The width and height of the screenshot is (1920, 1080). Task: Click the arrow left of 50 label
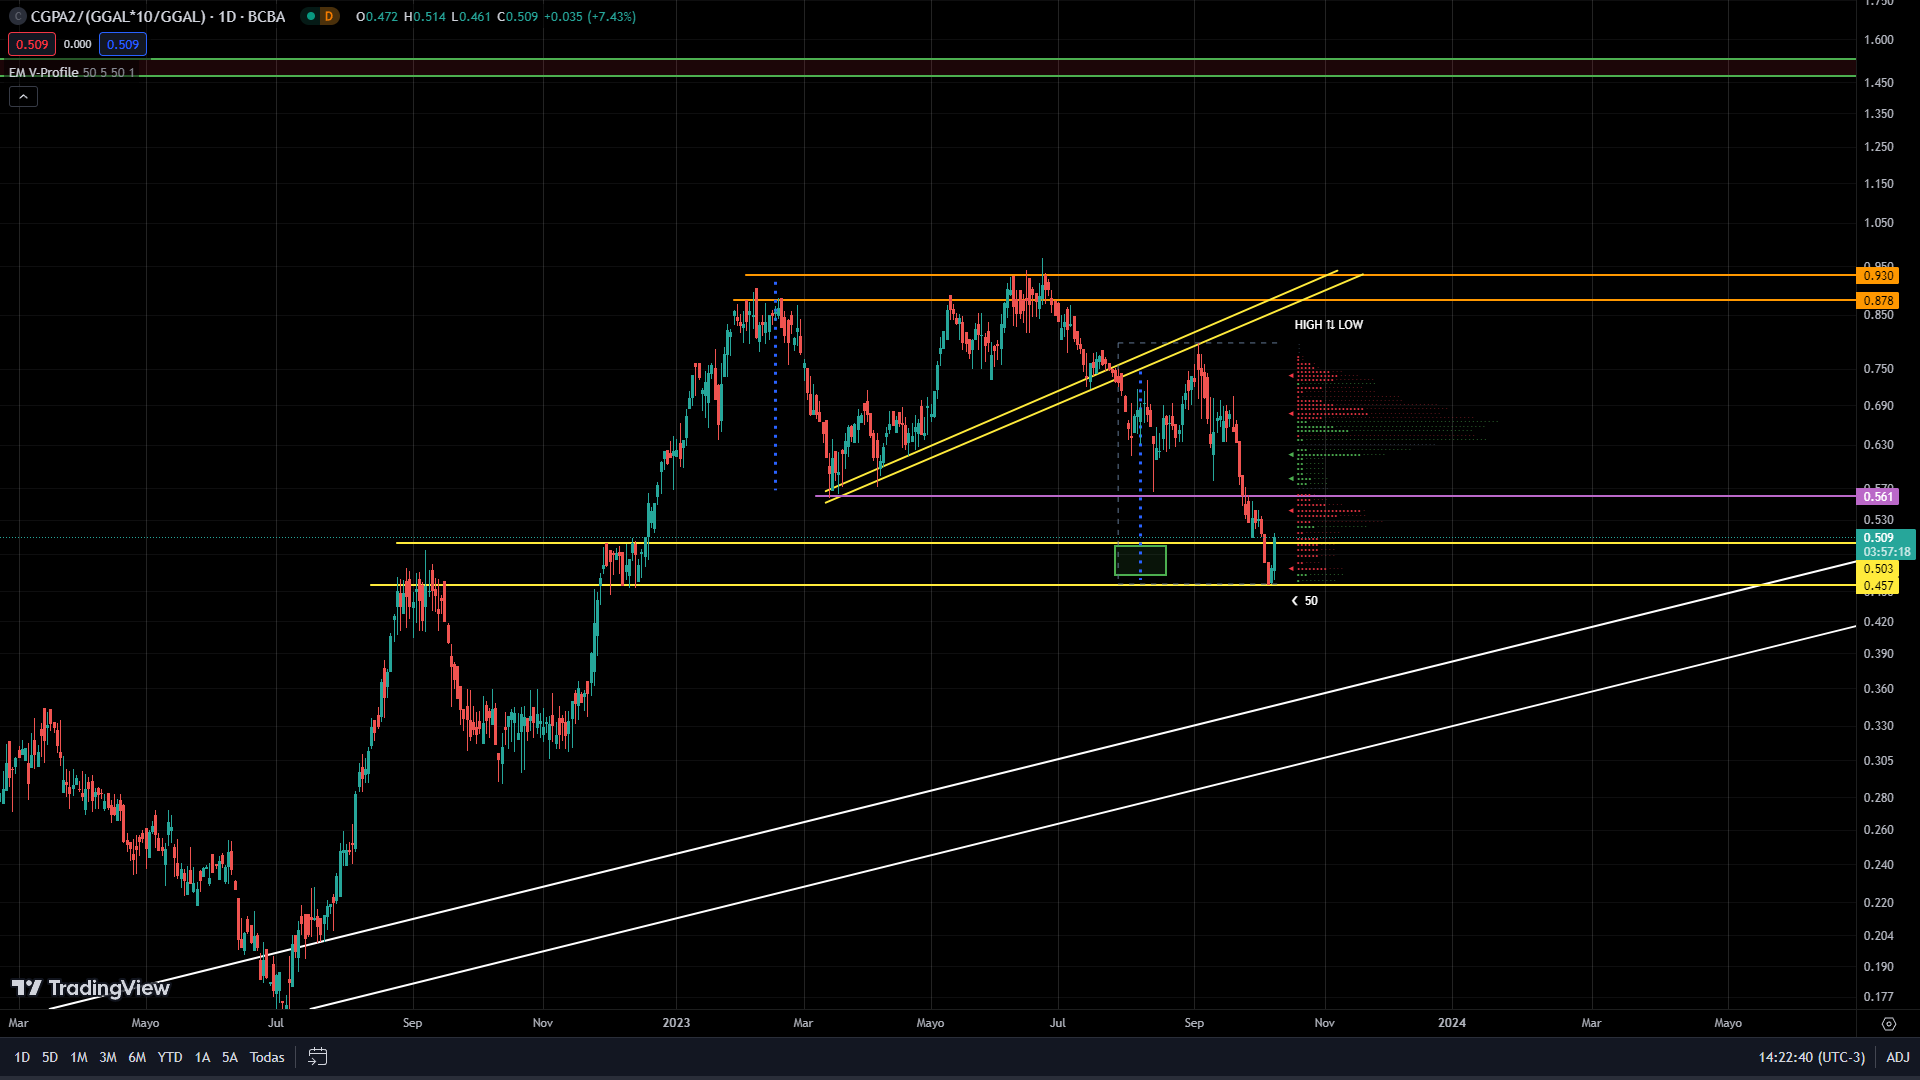(1295, 601)
